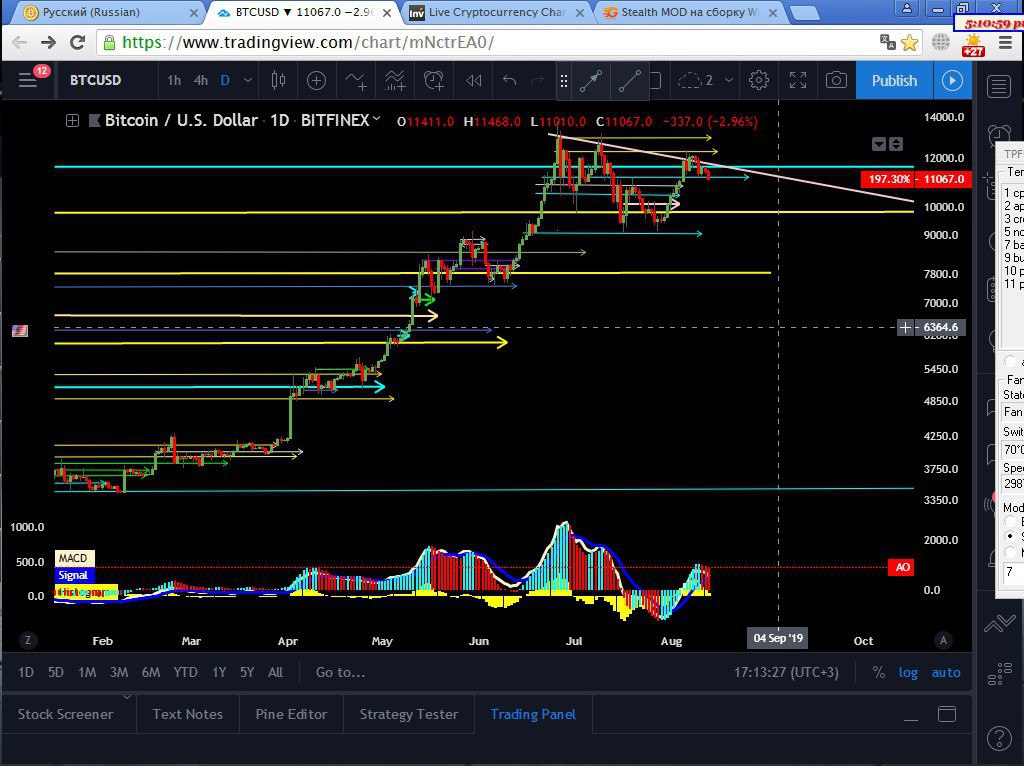
Task: Reload the page in Chrome
Action: pyautogui.click(x=77, y=42)
